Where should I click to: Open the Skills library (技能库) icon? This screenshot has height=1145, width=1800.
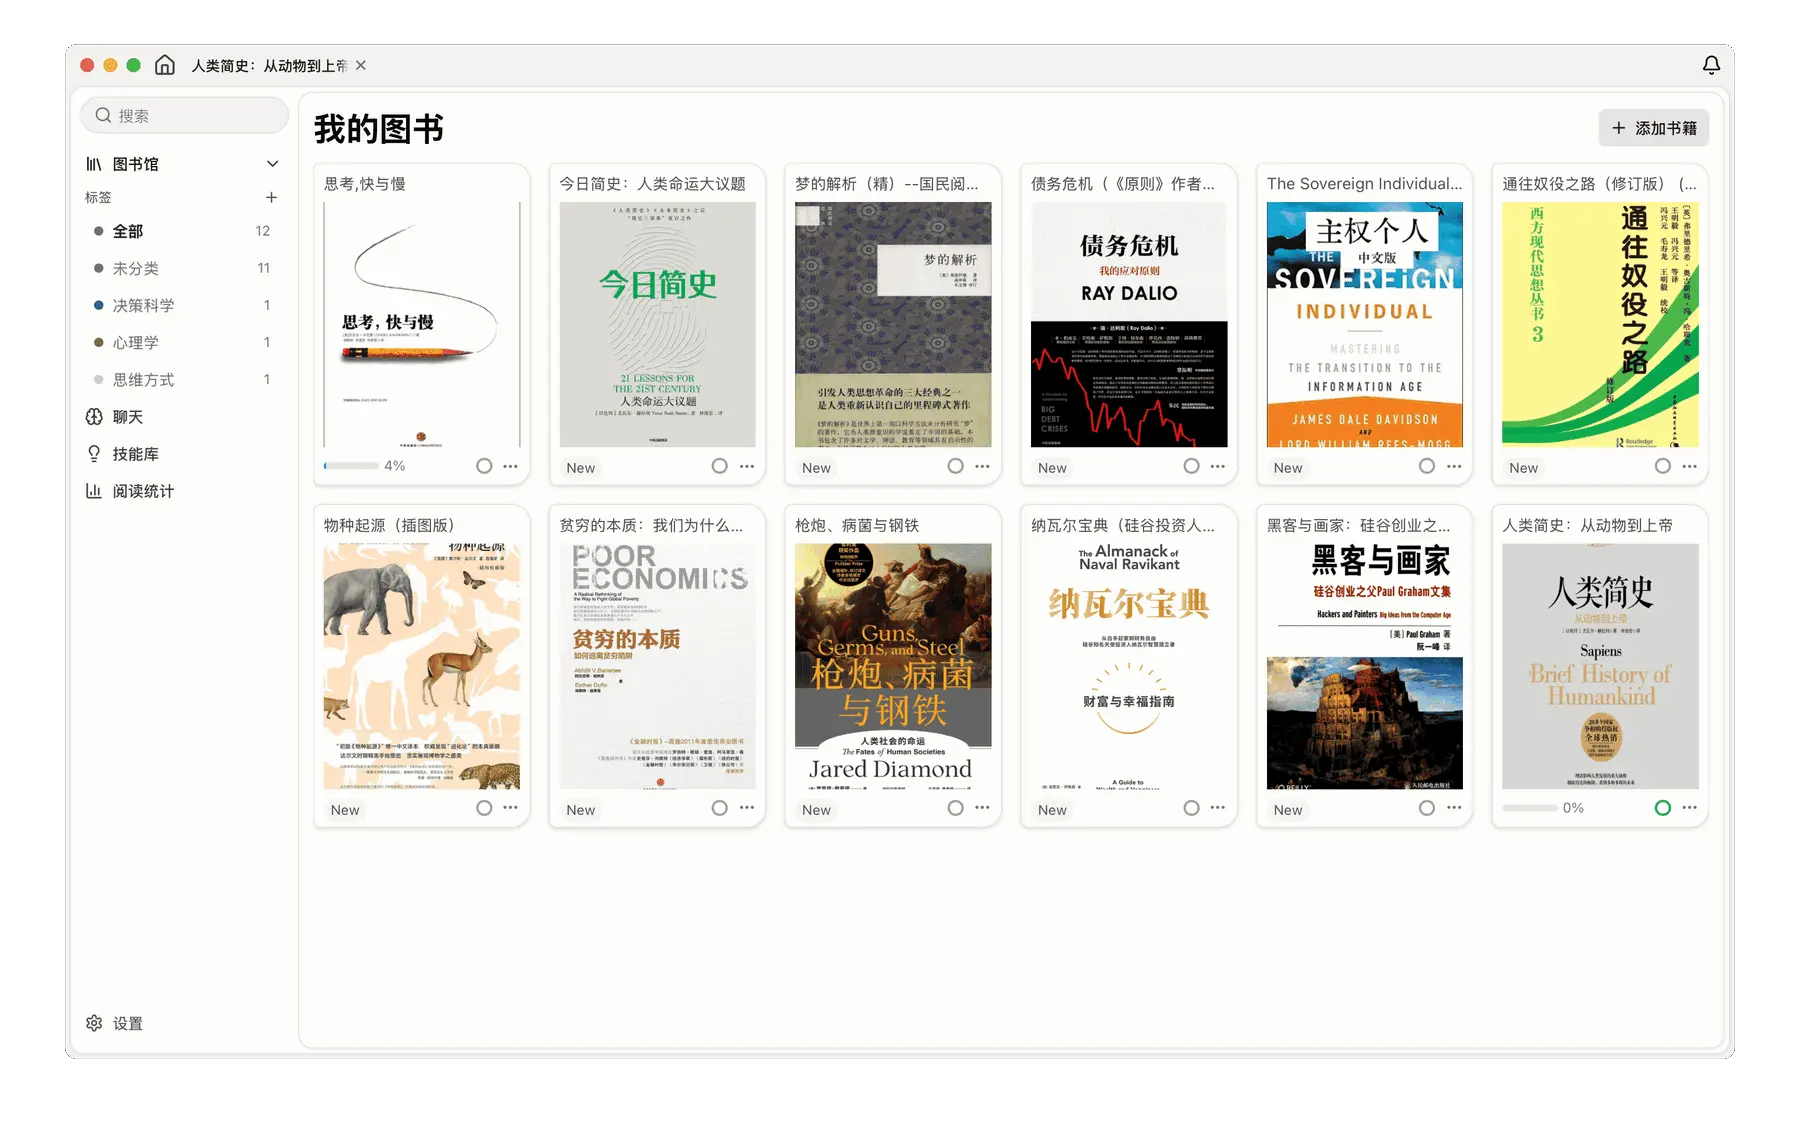94,454
